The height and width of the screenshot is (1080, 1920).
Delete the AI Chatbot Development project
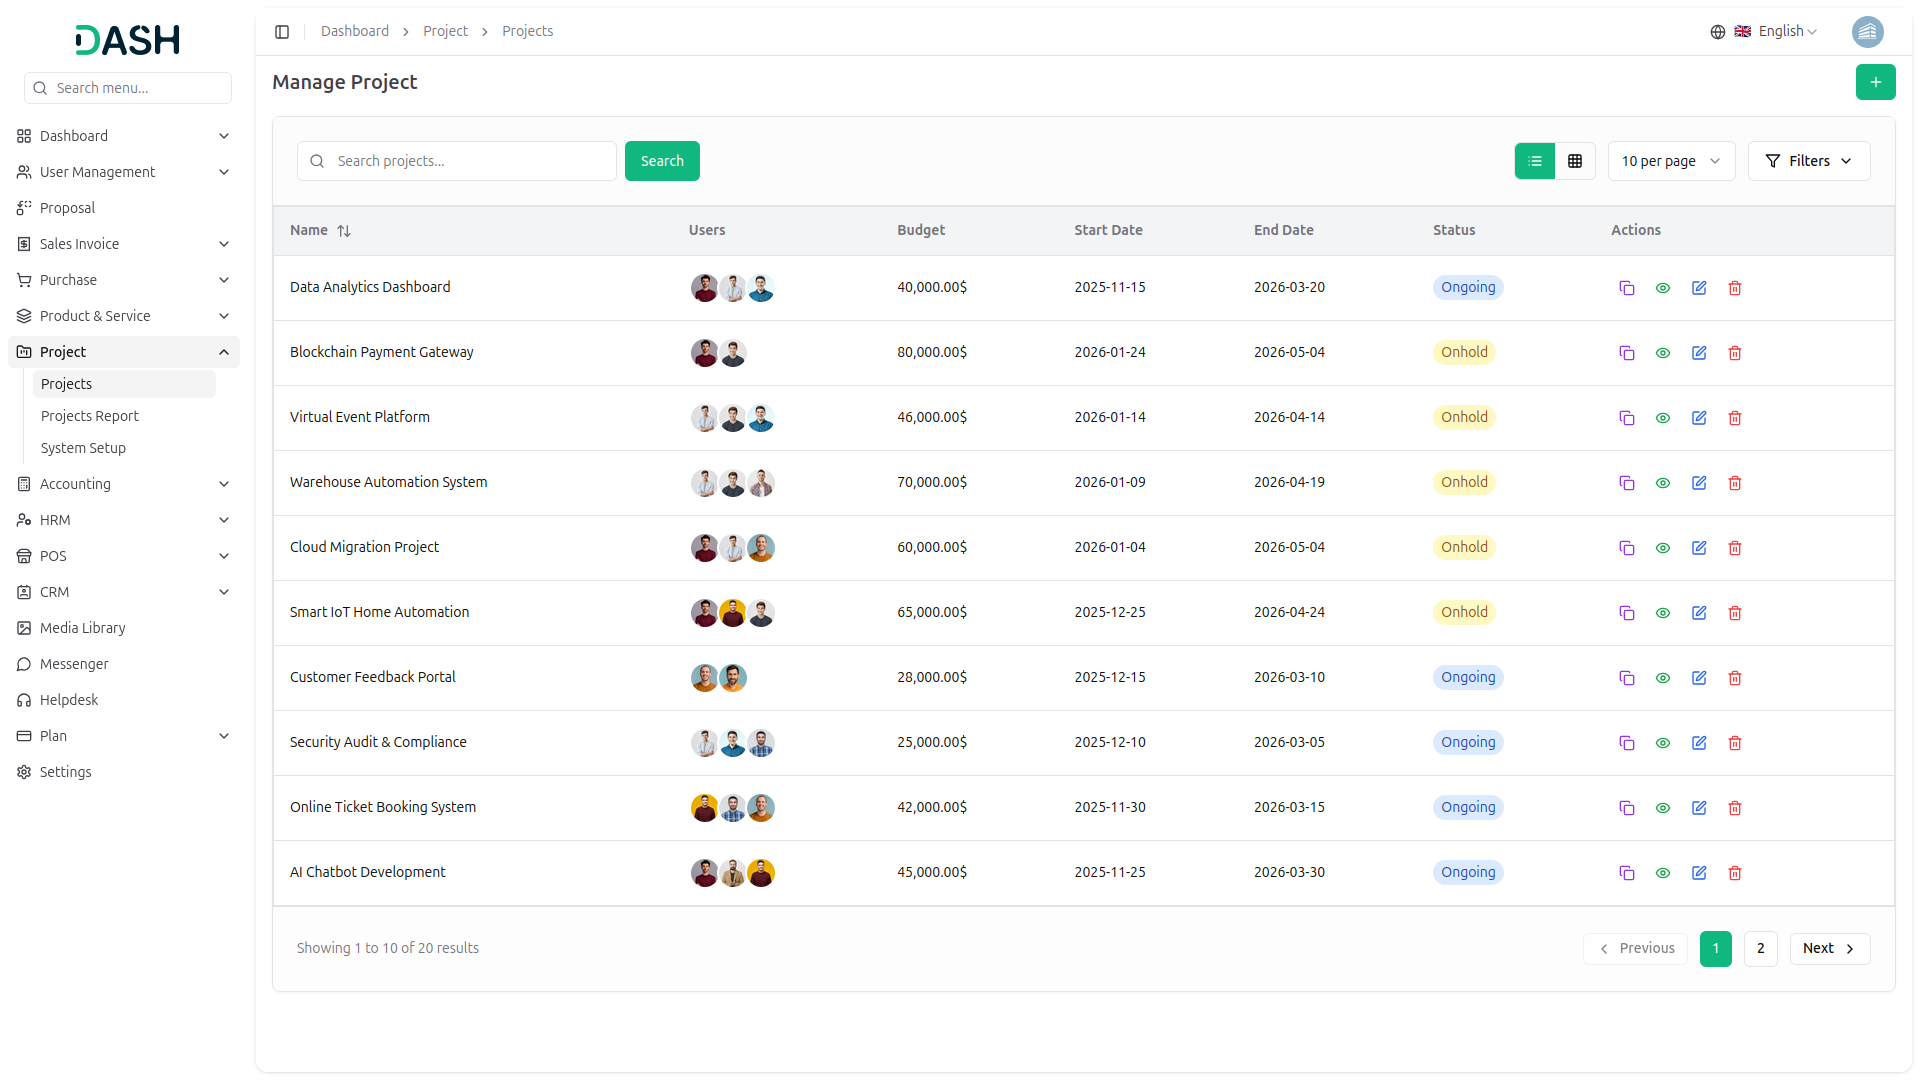pyautogui.click(x=1734, y=873)
